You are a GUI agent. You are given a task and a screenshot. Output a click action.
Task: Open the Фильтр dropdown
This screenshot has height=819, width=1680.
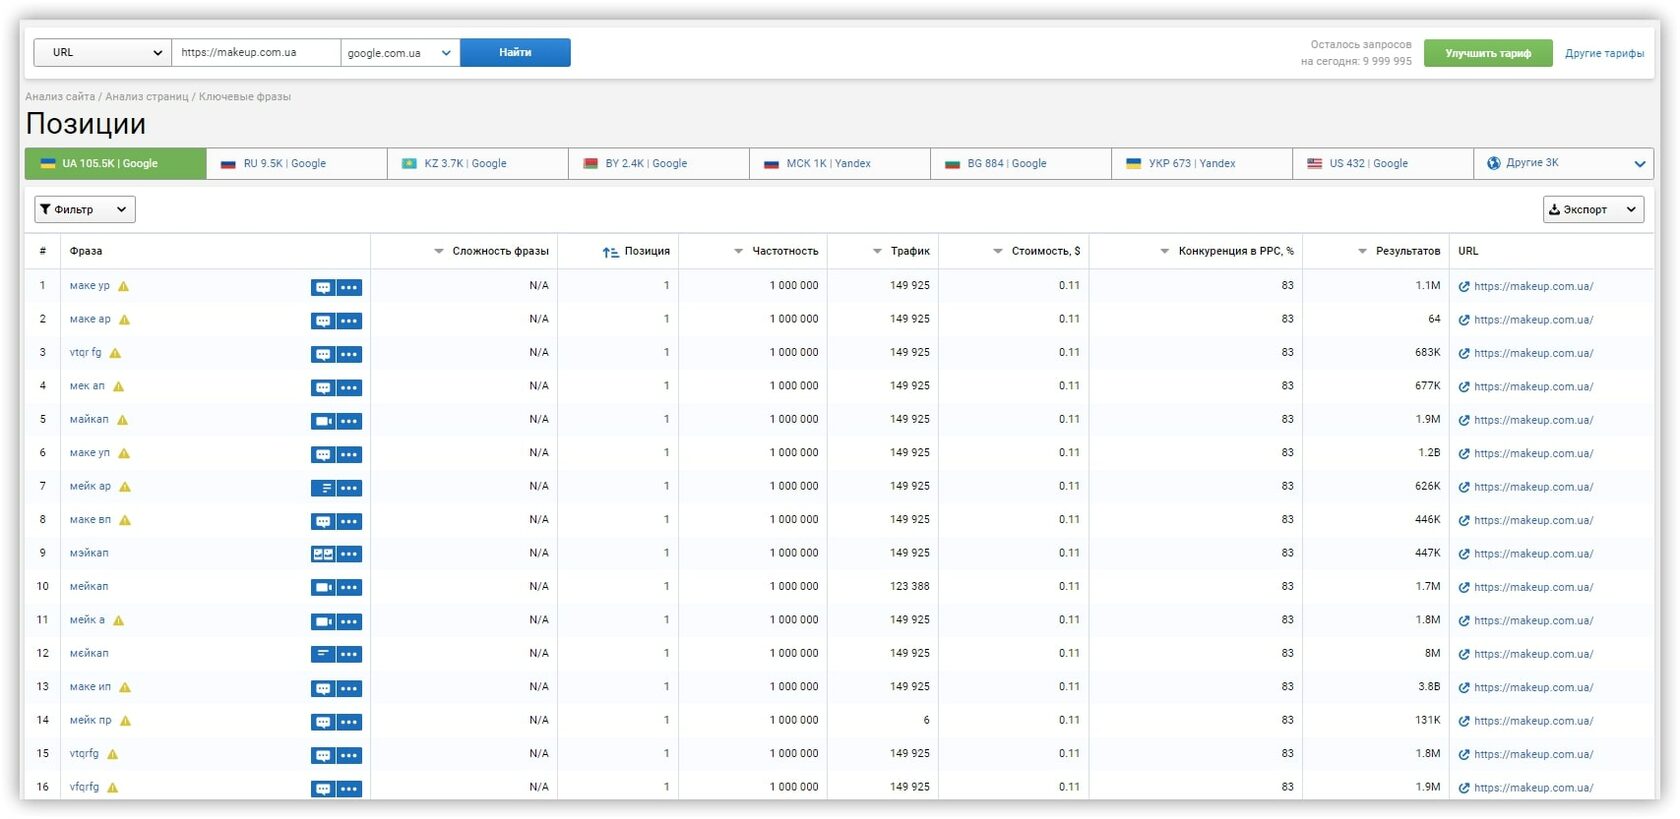pos(85,210)
